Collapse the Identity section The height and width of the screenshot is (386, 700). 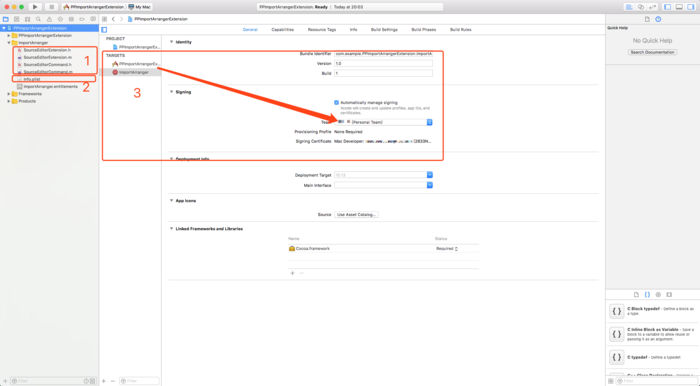coord(171,42)
